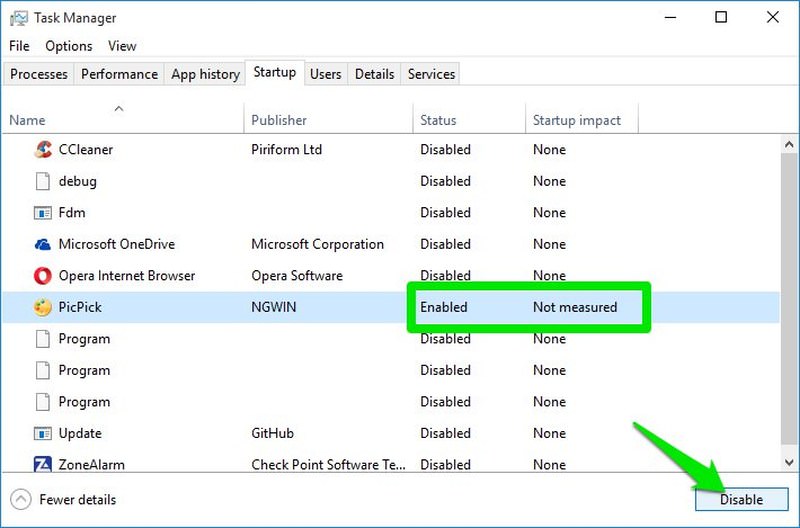Click the Microsoft OneDrive cloud icon

pyautogui.click(x=43, y=244)
